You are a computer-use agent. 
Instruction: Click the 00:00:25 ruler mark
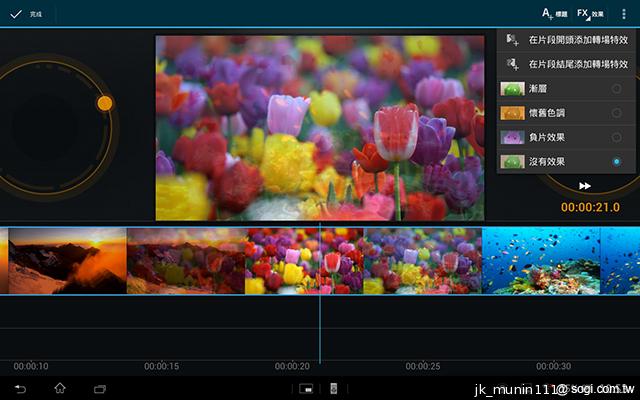click(423, 366)
